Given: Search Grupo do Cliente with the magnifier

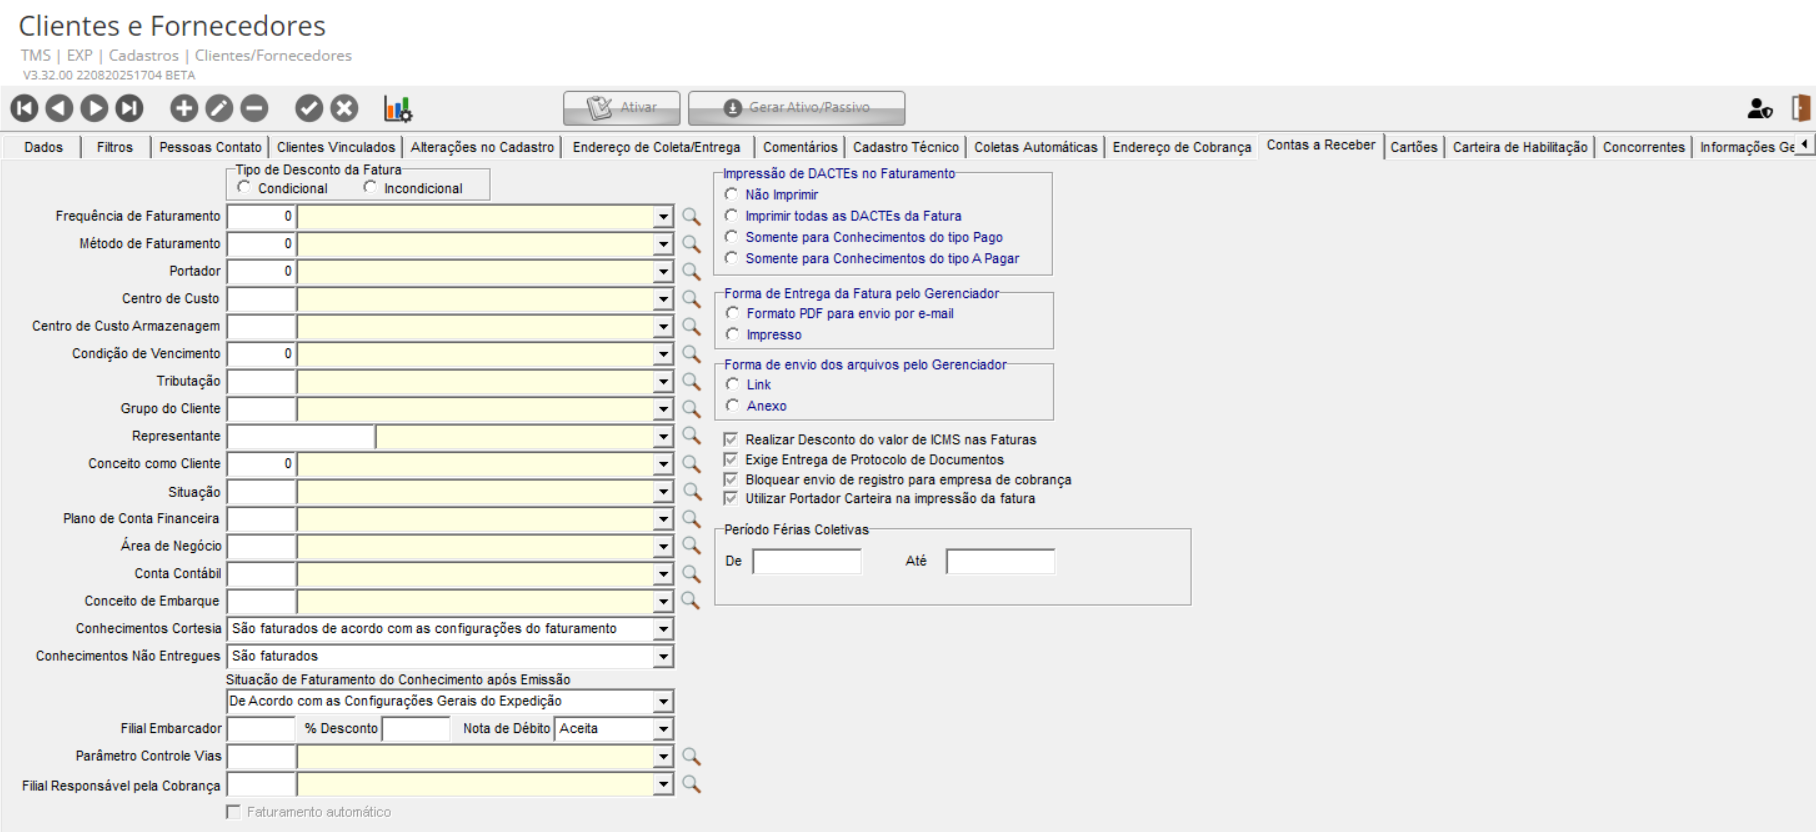Looking at the screenshot, I should [x=691, y=409].
